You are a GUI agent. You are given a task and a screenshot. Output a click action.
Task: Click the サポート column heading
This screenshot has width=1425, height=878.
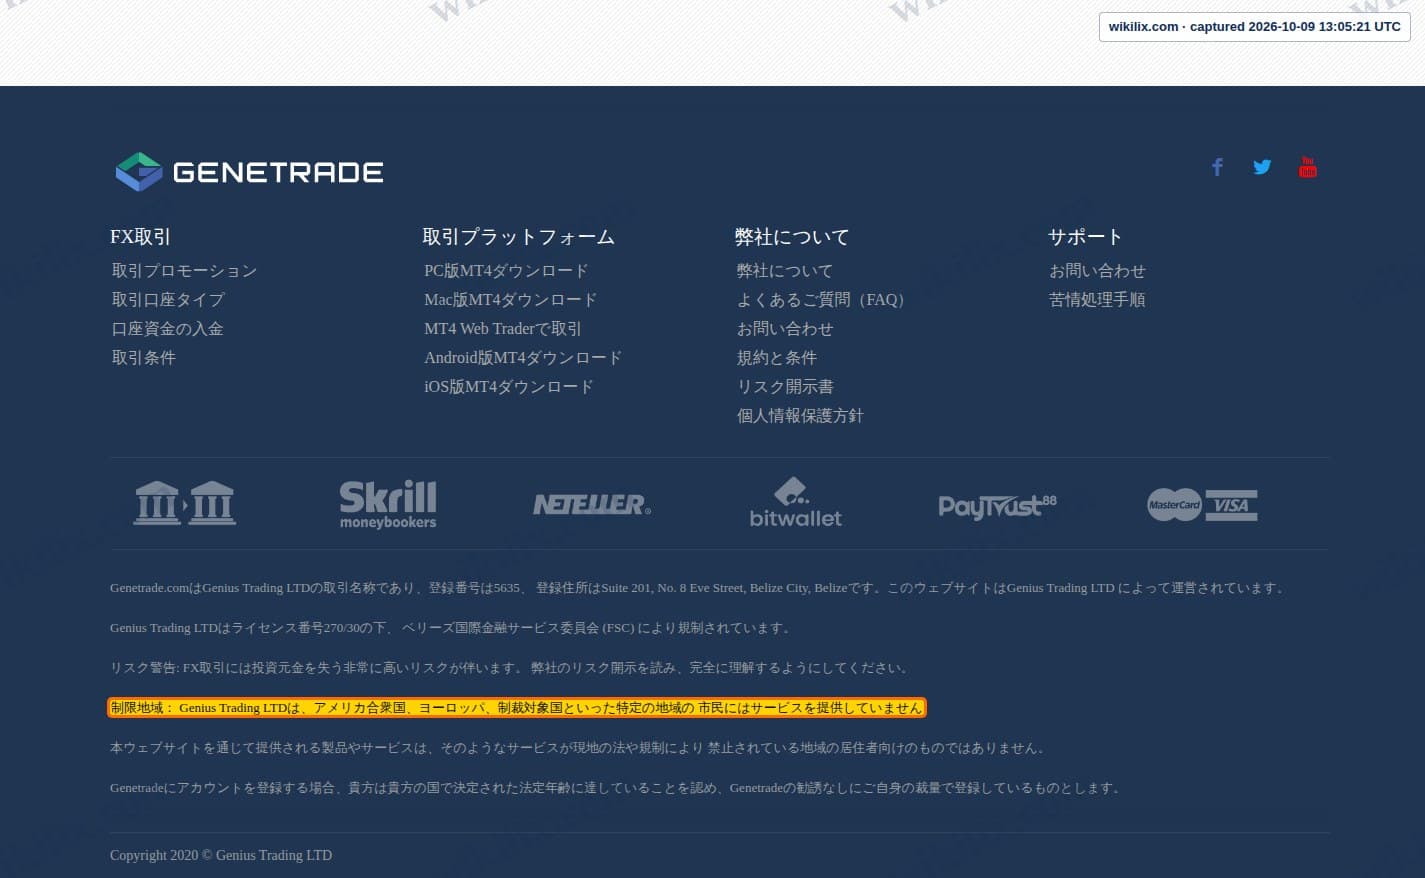coord(1085,237)
